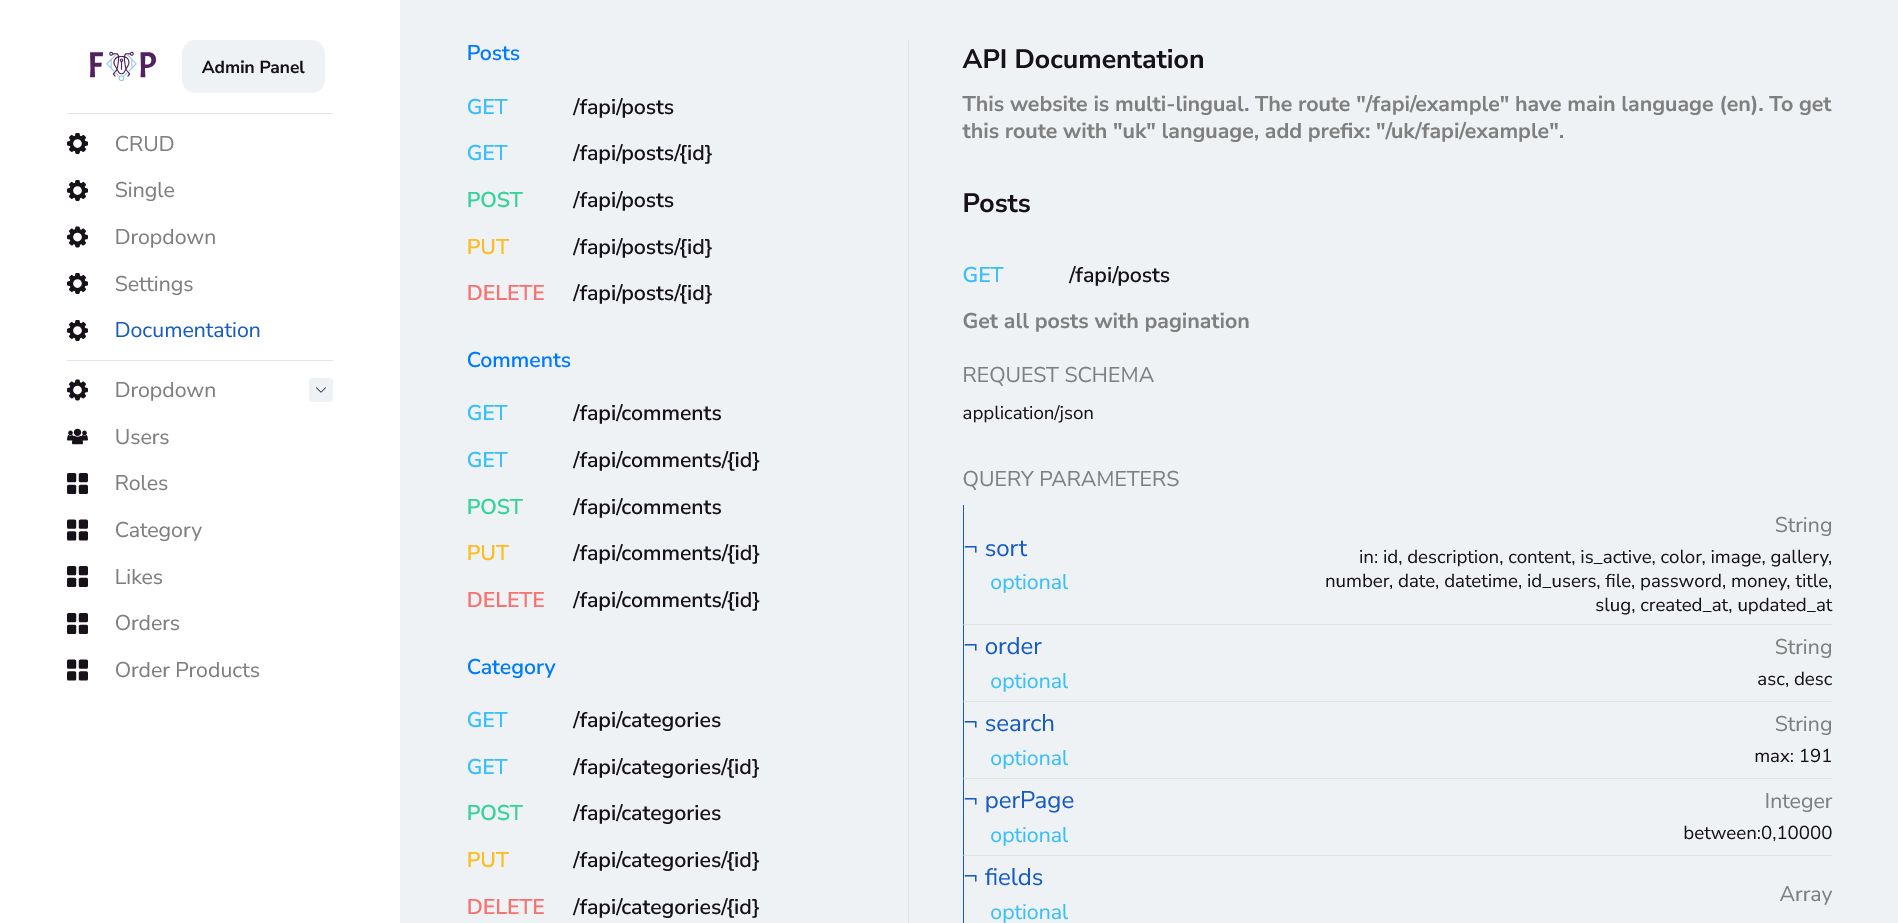Click the grid icon beside Order Products
Image resolution: width=1898 pixels, height=923 pixels.
click(x=78, y=670)
